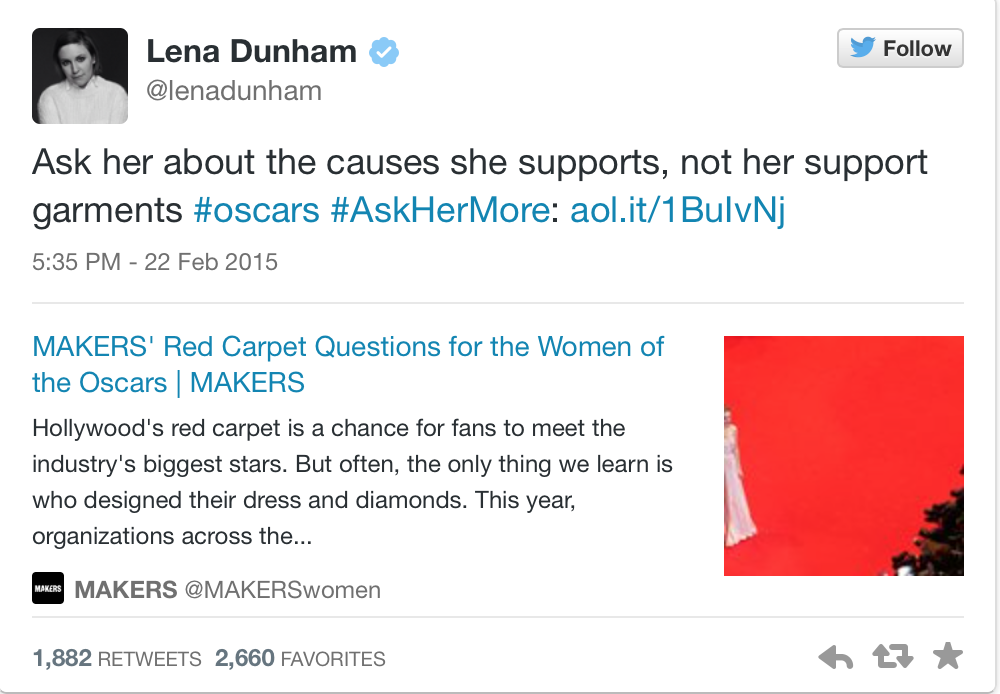
Task: Open the Lena Dunham display name
Action: pyautogui.click(x=251, y=51)
